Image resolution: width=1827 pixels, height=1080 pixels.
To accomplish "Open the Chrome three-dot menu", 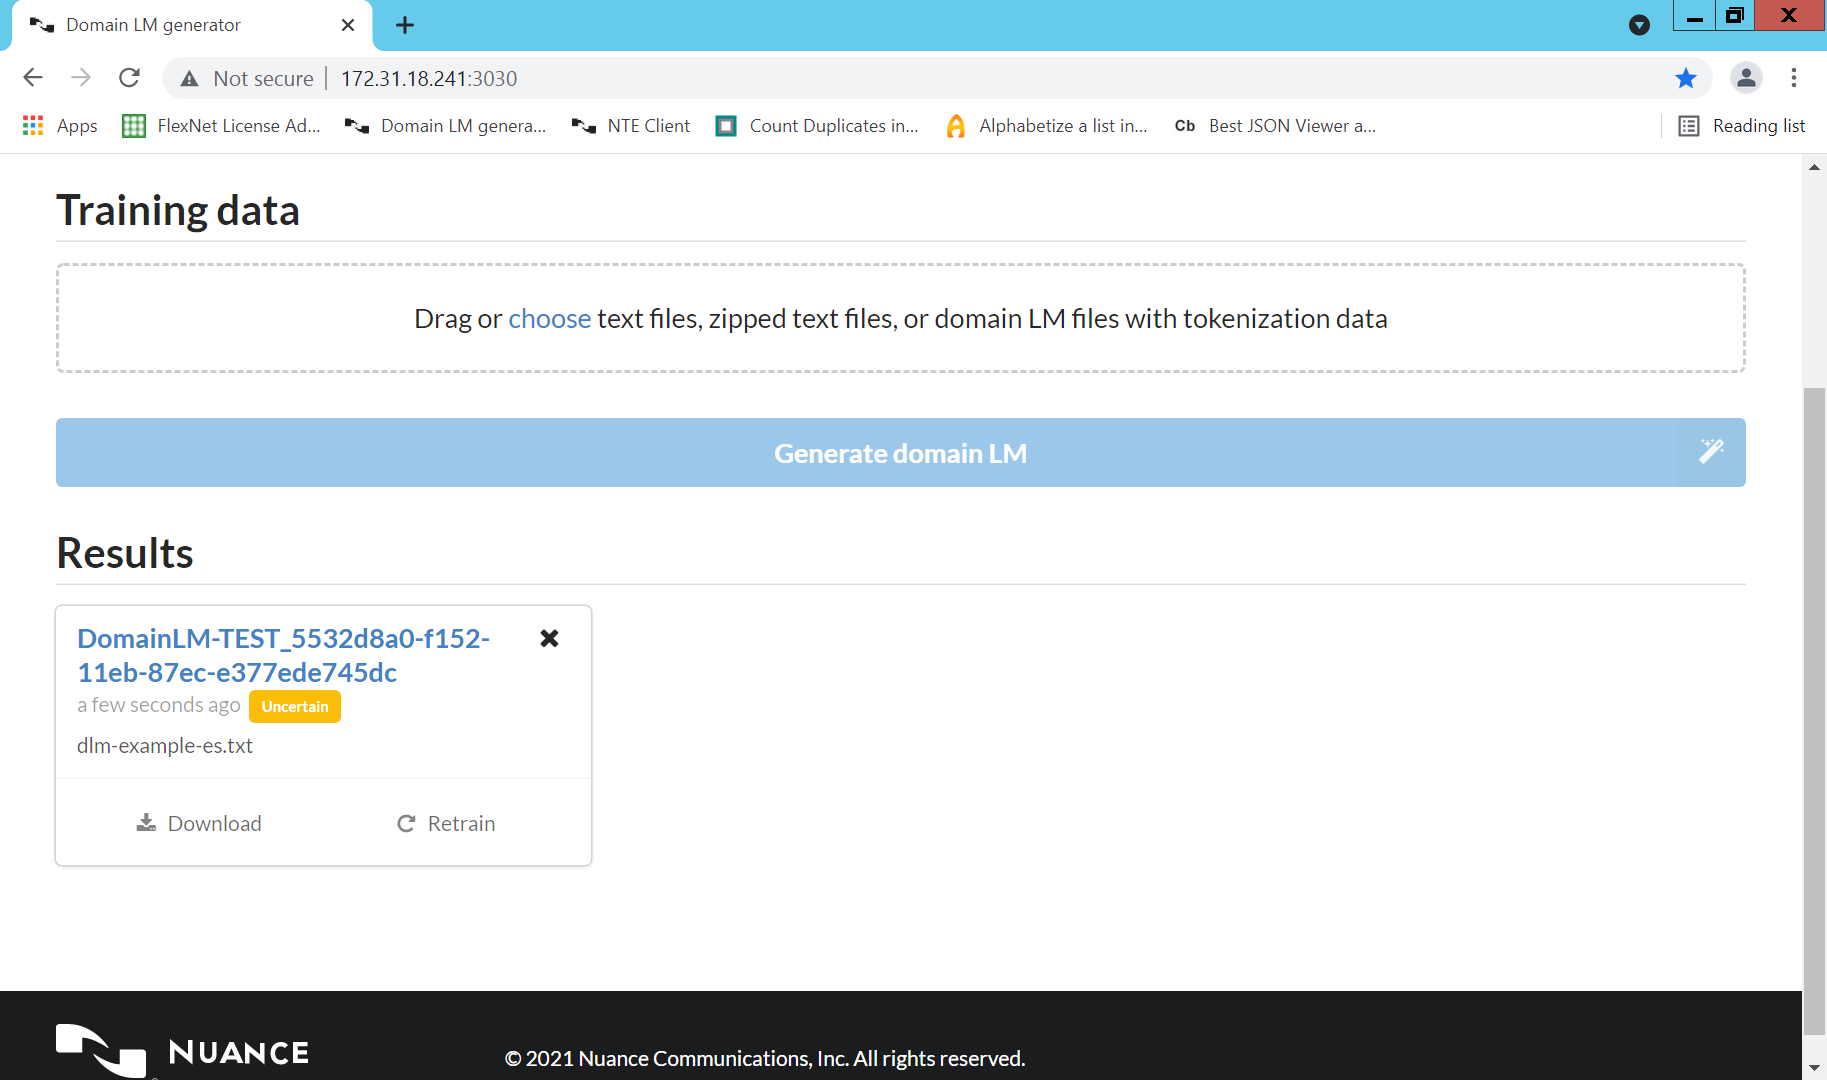I will tap(1794, 78).
